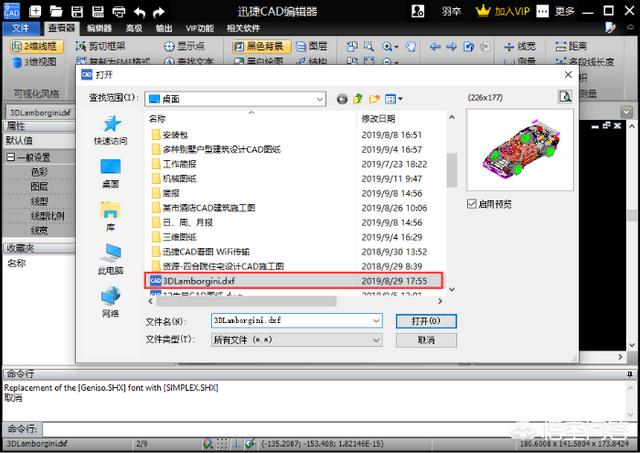Click the 打开(O) button
This screenshot has width=640, height=453.
point(426,321)
